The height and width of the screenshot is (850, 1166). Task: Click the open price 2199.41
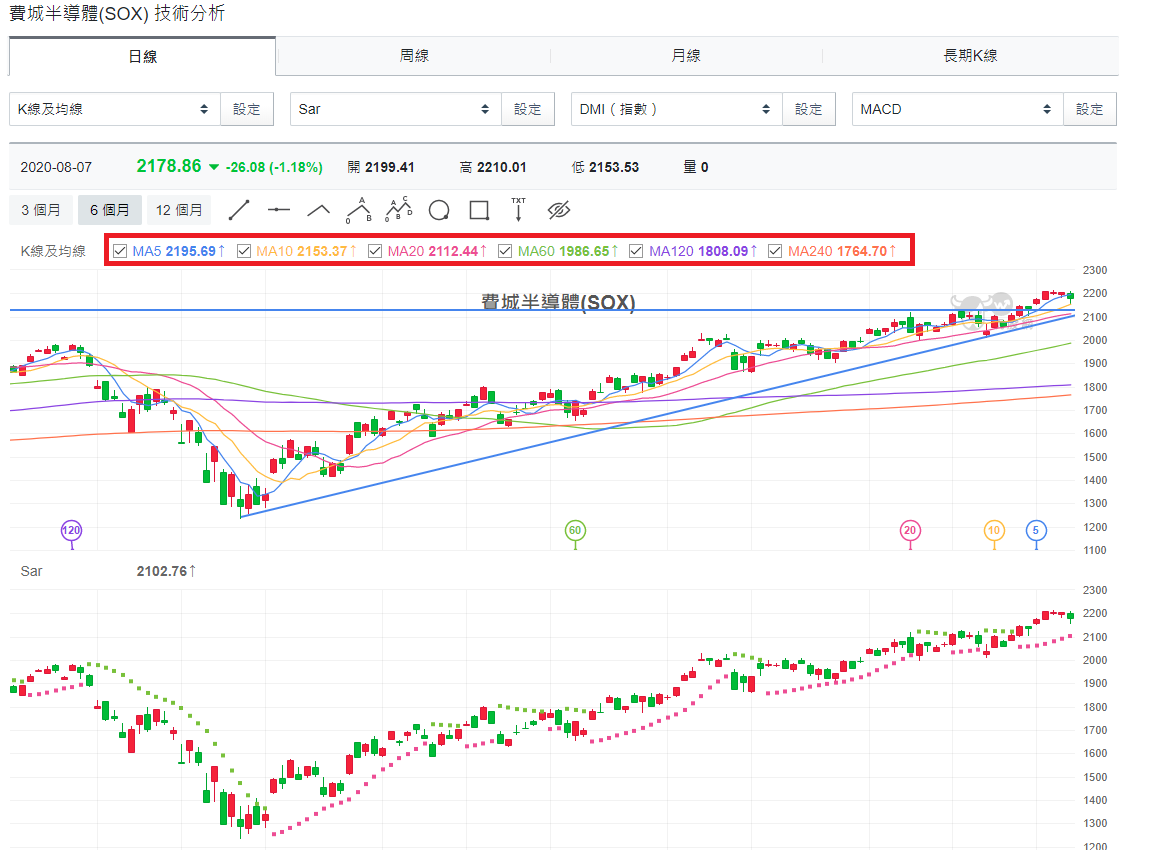390,167
